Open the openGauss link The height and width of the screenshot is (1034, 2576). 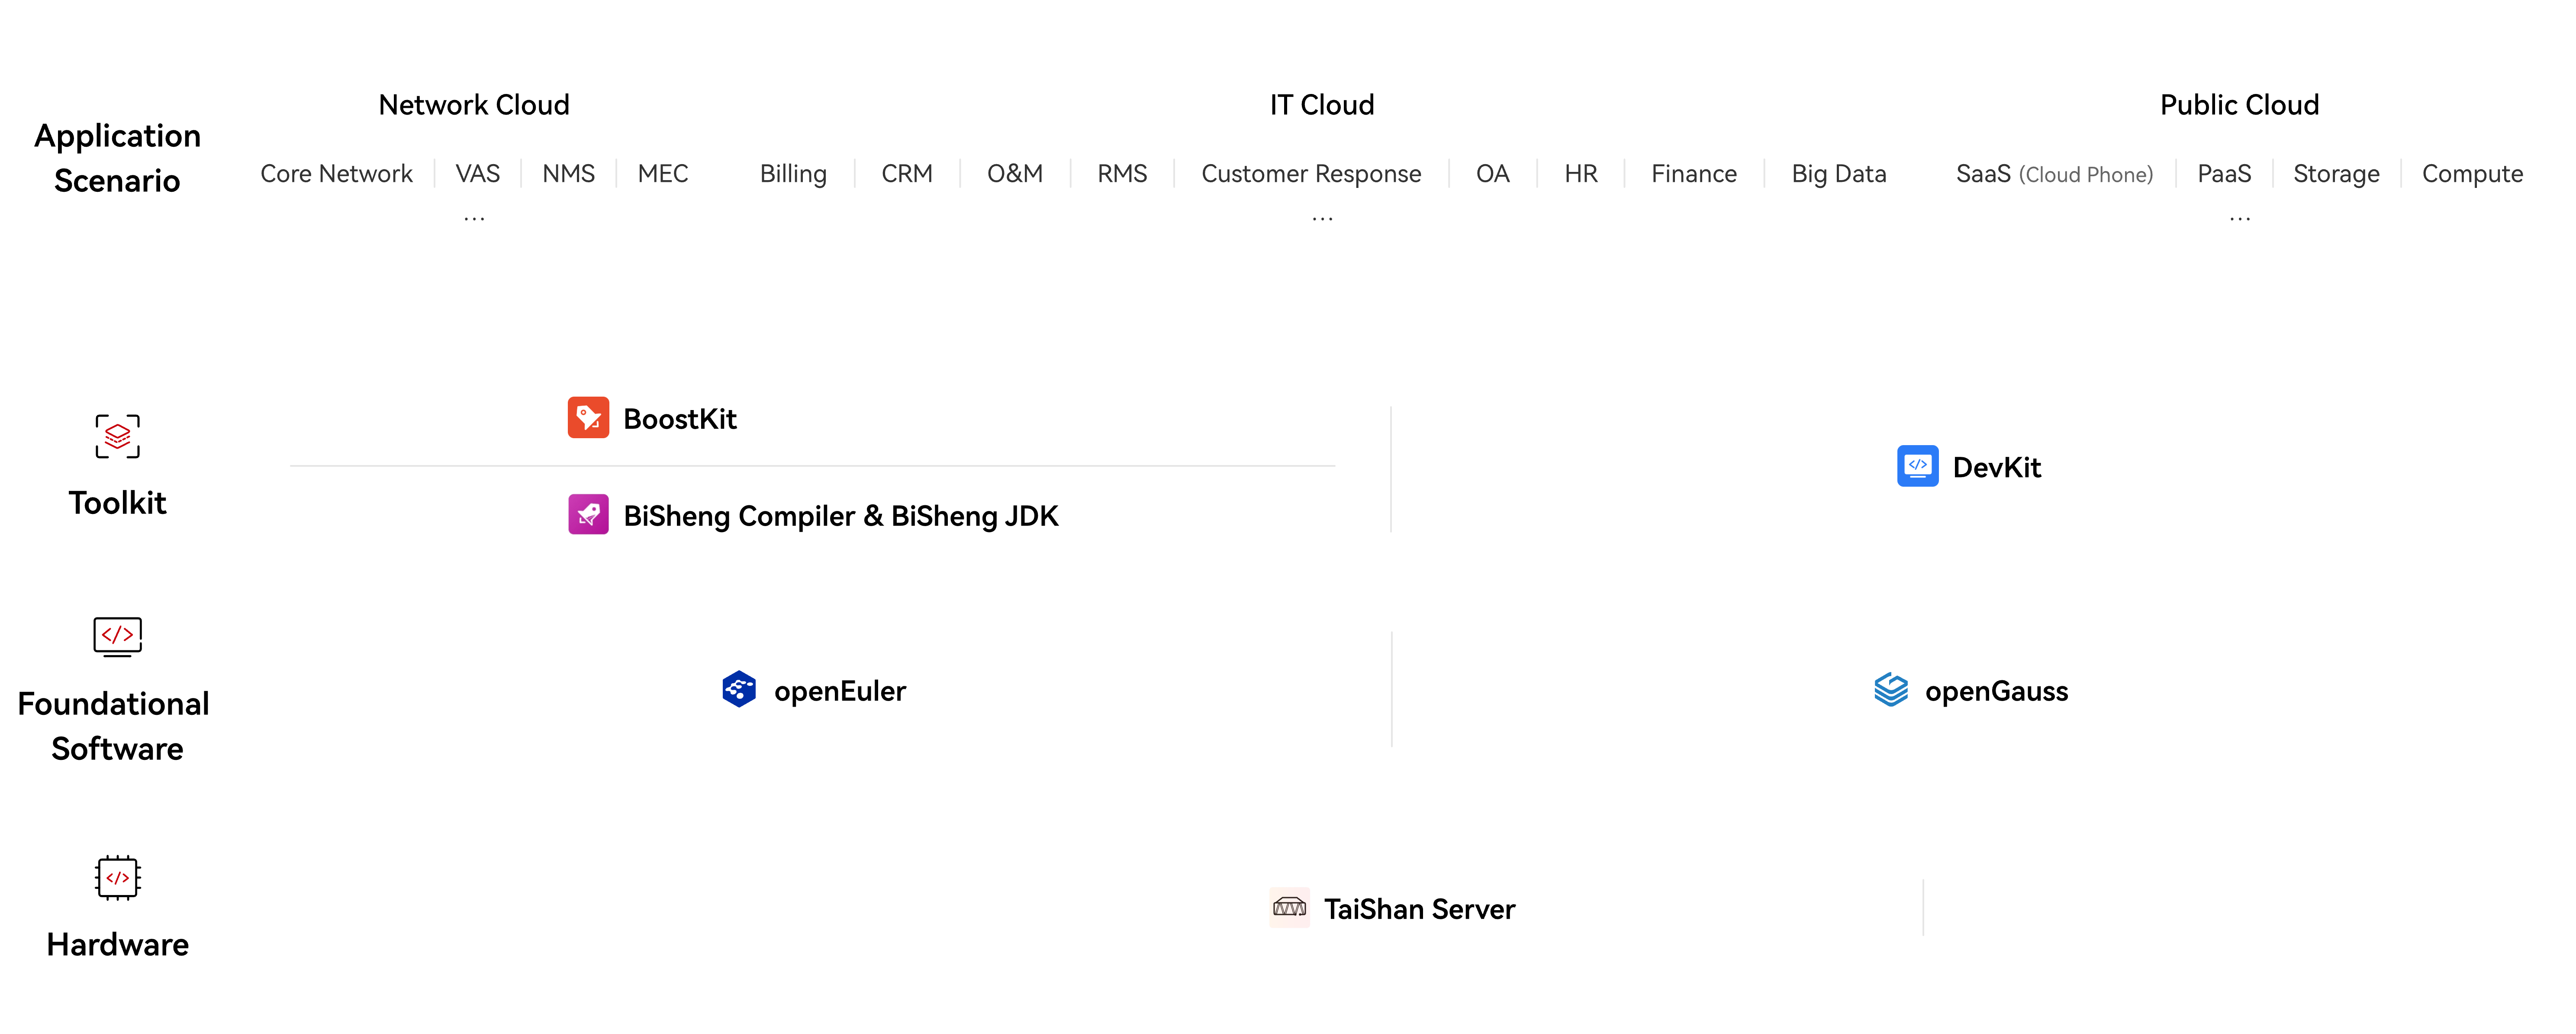pyautogui.click(x=1996, y=691)
